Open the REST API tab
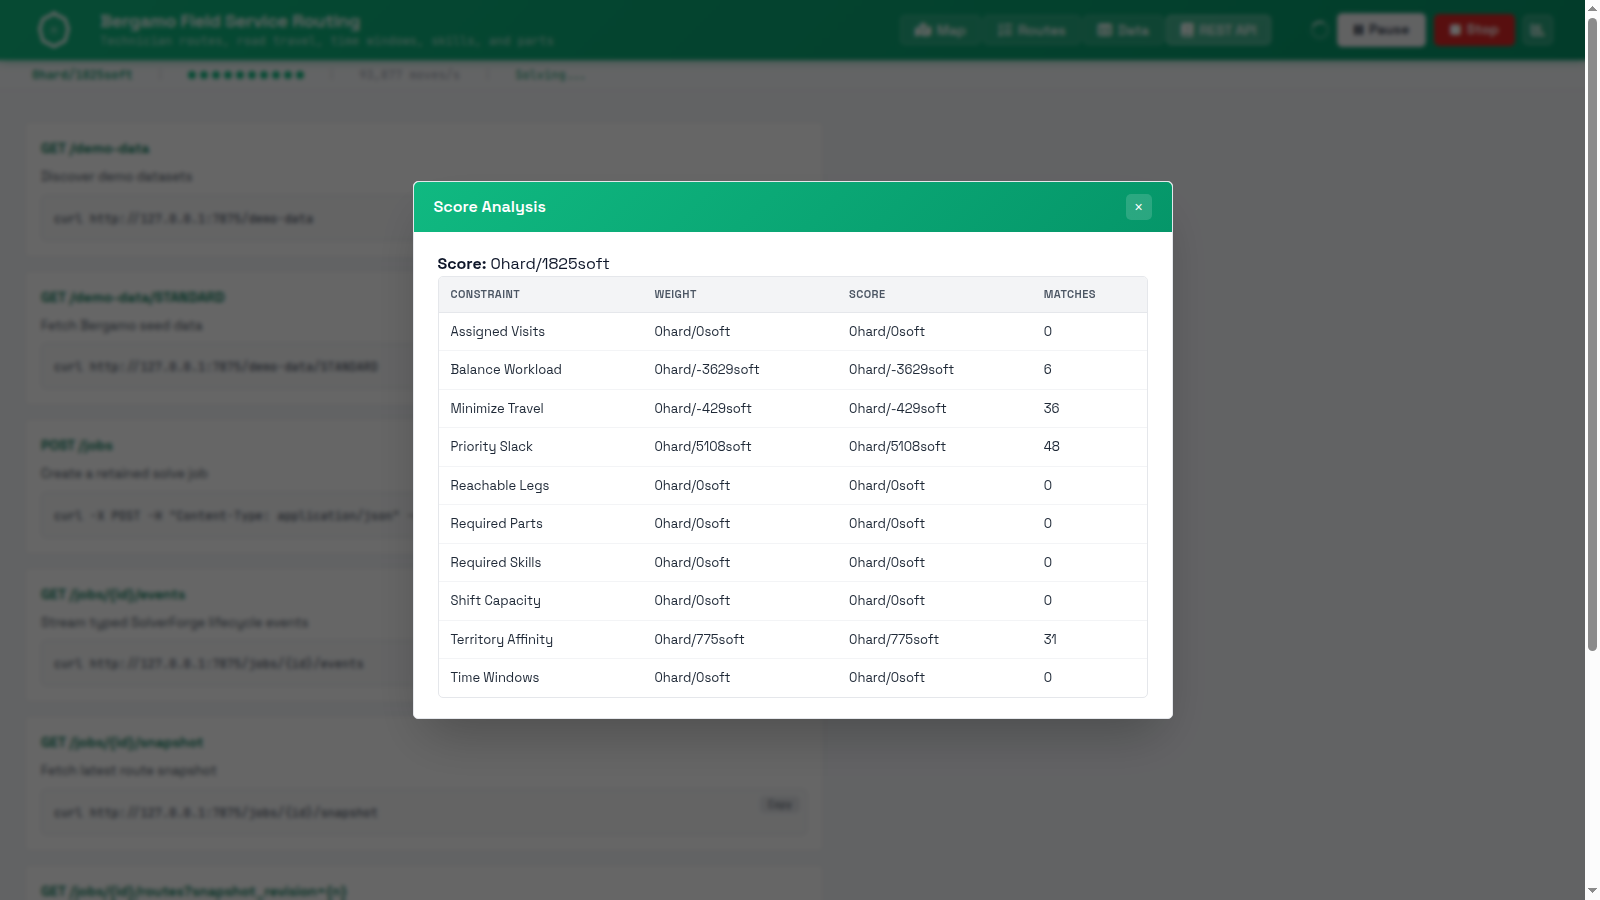This screenshot has width=1600, height=900. point(1218,30)
